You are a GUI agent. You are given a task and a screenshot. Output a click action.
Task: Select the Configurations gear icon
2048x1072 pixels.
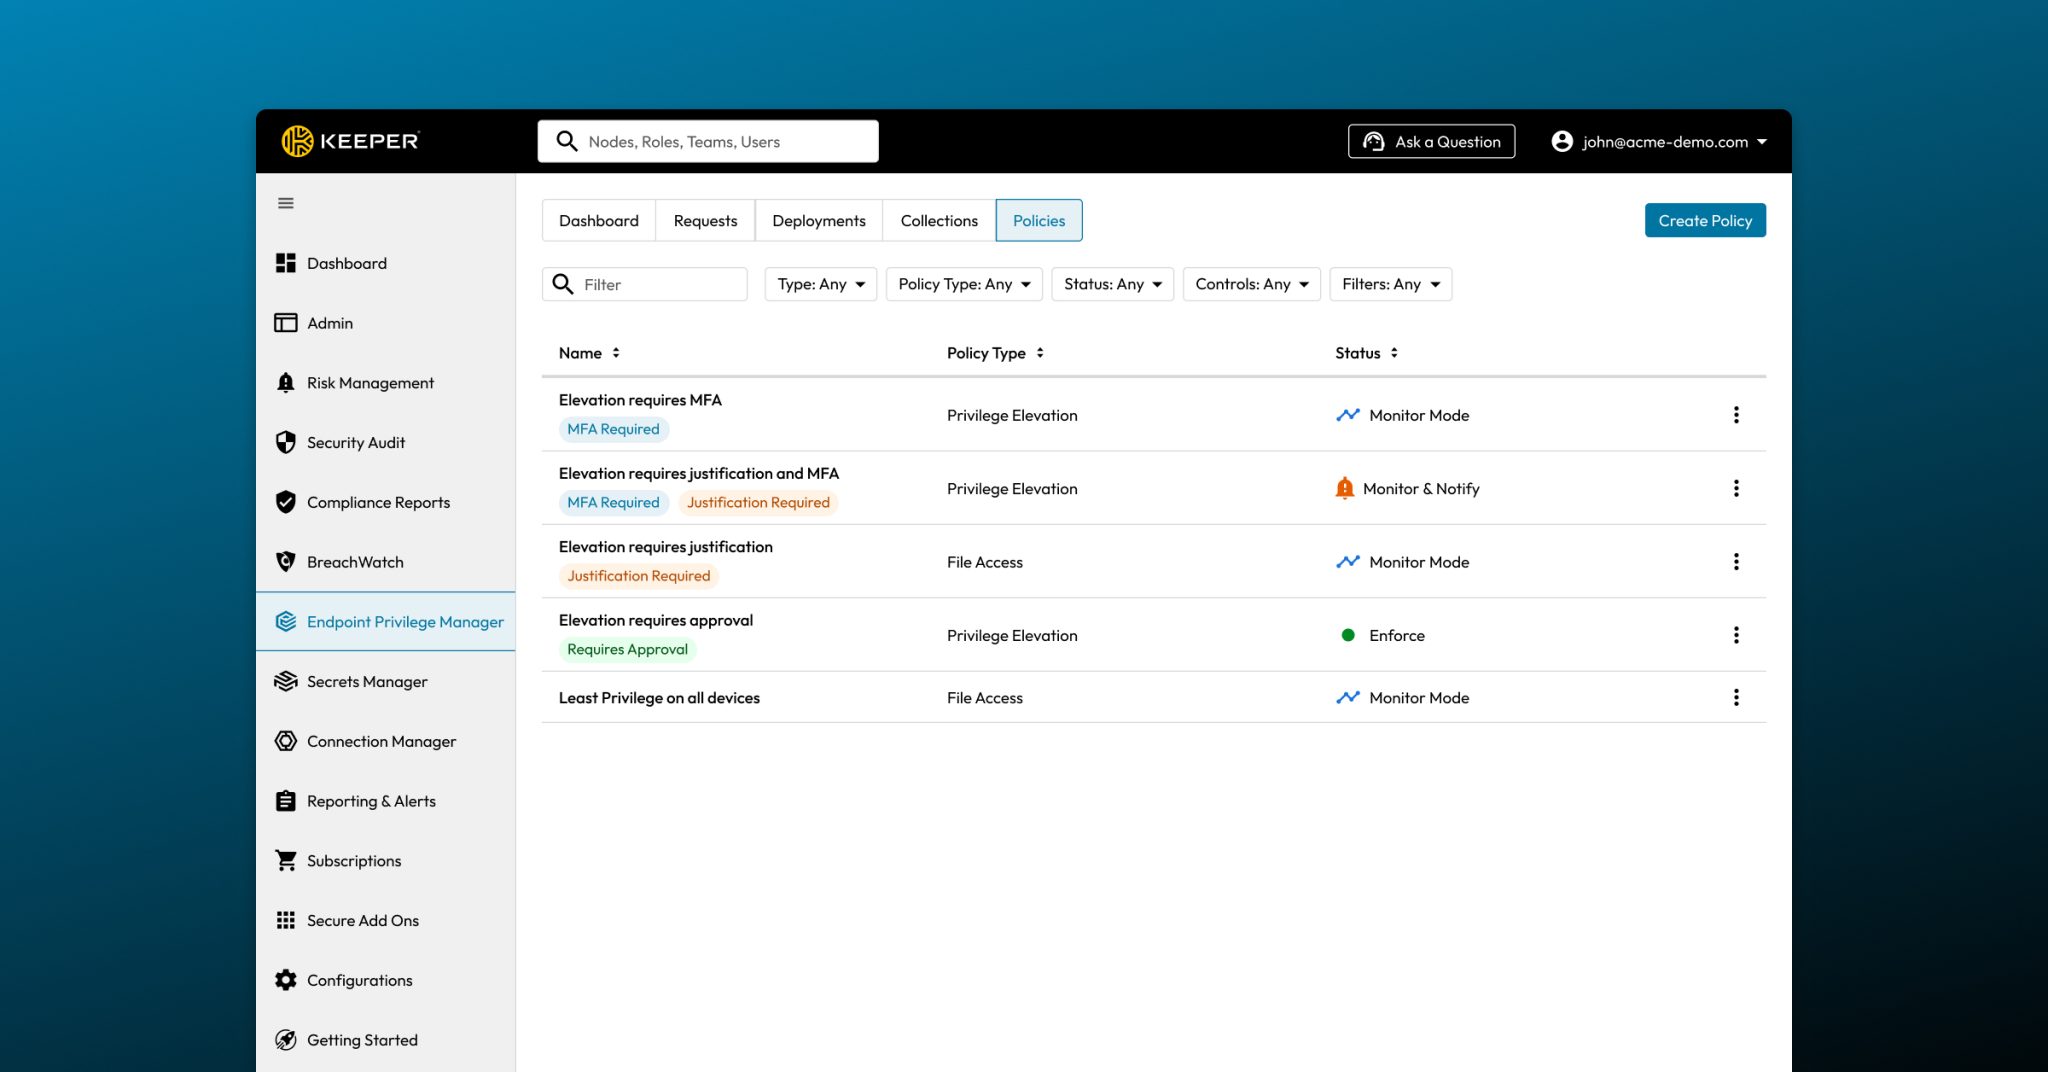click(x=286, y=979)
